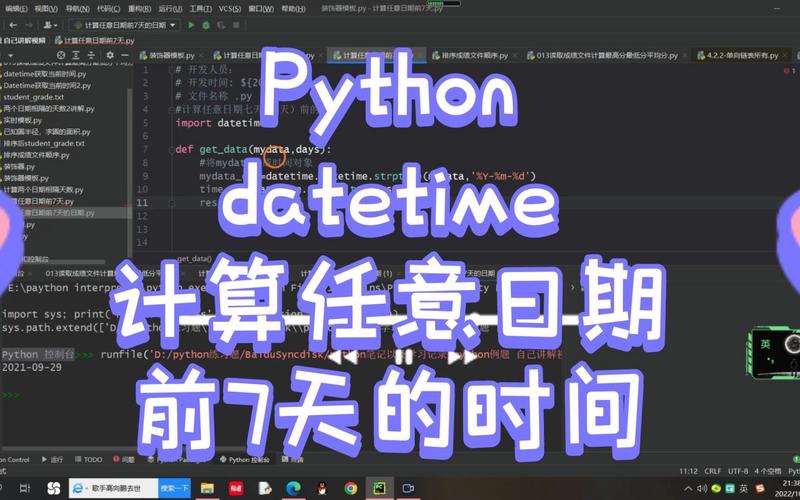The width and height of the screenshot is (800, 500).
Task: Open the red app icon in taskbar
Action: tap(236, 488)
